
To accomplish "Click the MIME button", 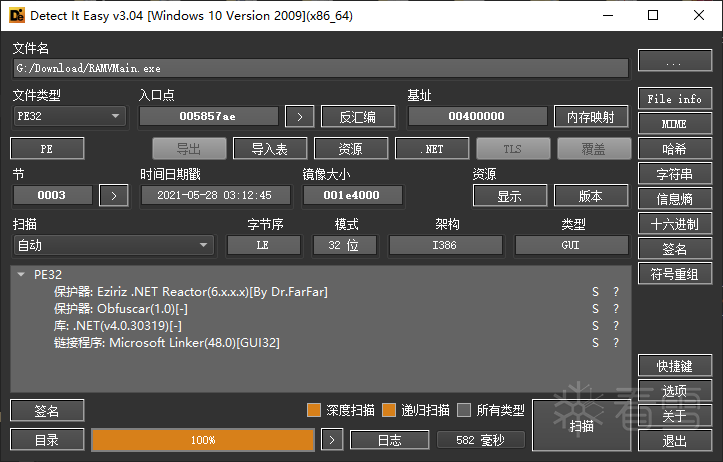I will coord(675,124).
